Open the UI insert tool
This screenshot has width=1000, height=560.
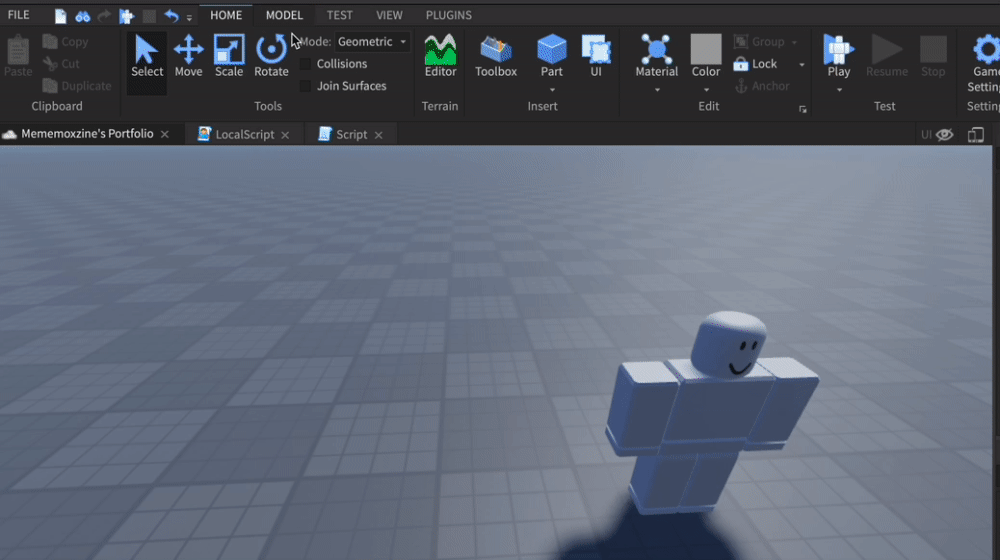(596, 57)
